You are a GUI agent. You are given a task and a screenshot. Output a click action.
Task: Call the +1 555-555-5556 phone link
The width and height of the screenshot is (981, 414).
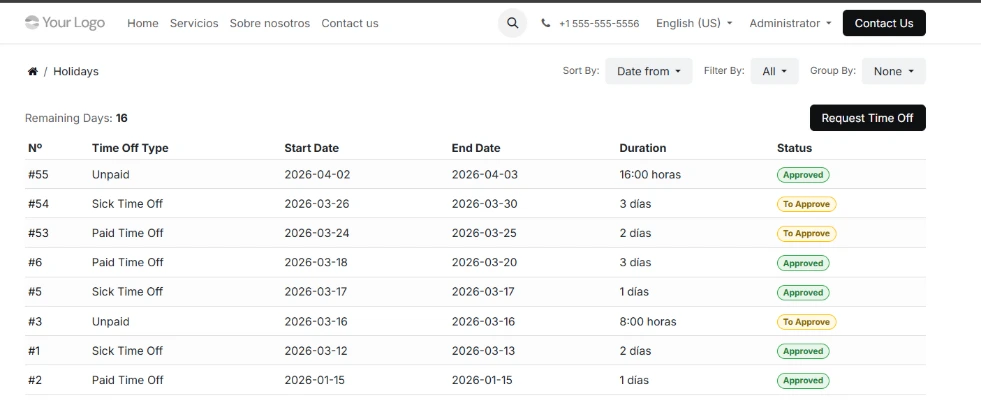click(599, 23)
